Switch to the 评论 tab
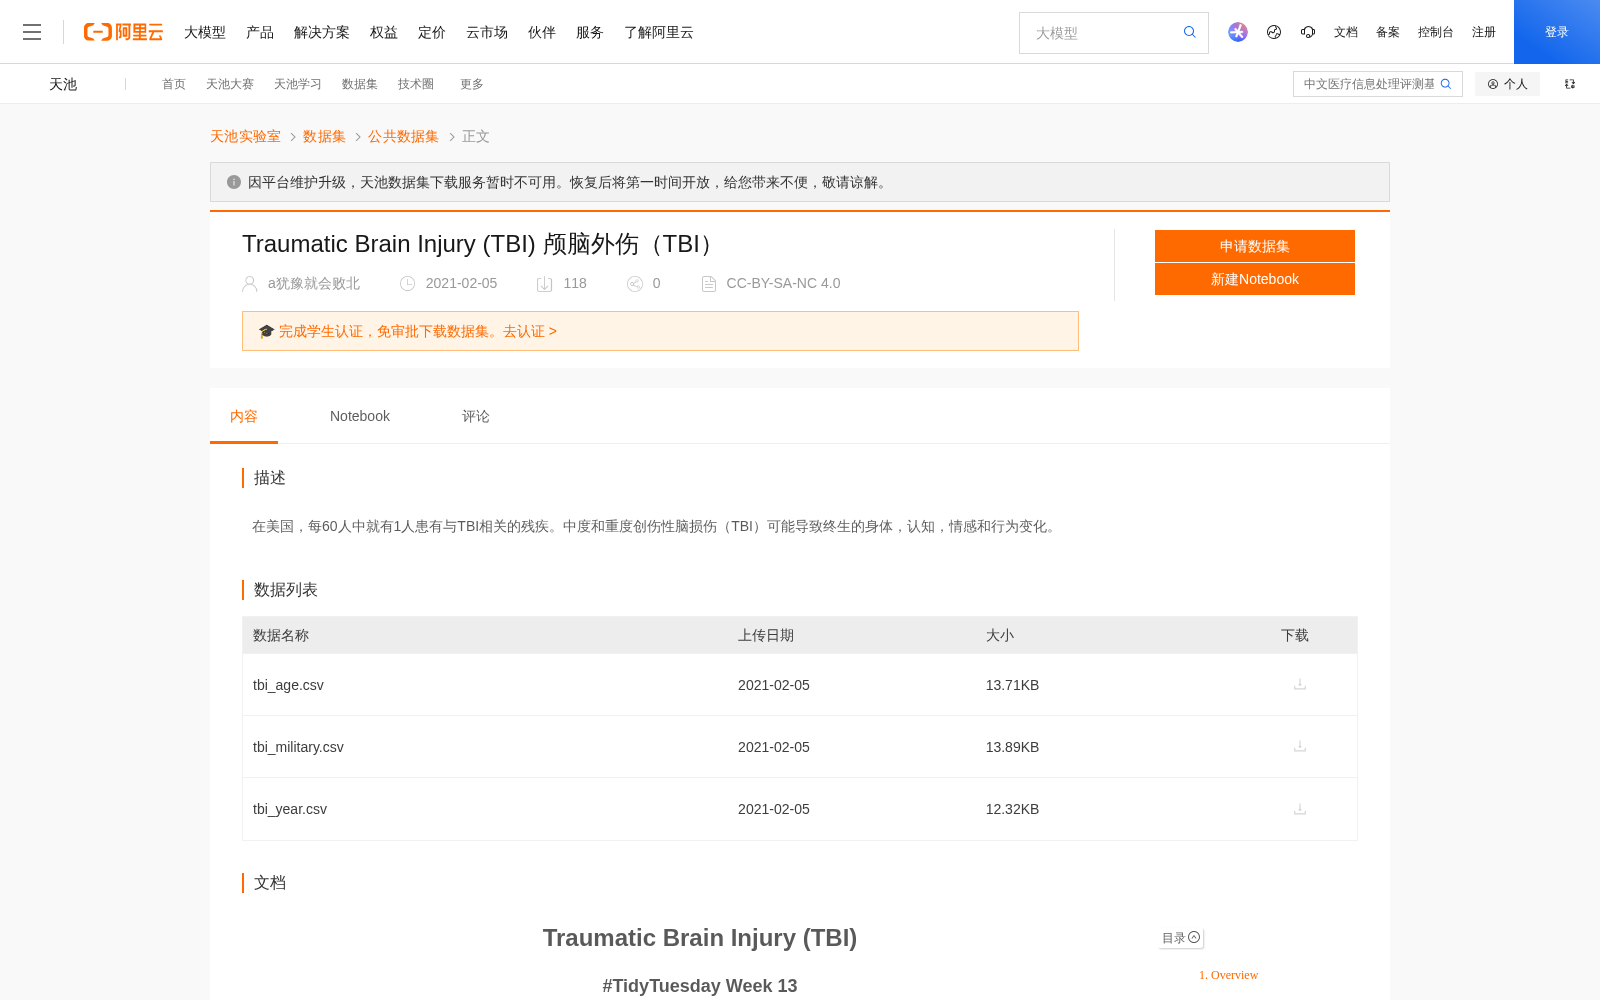 pos(476,416)
